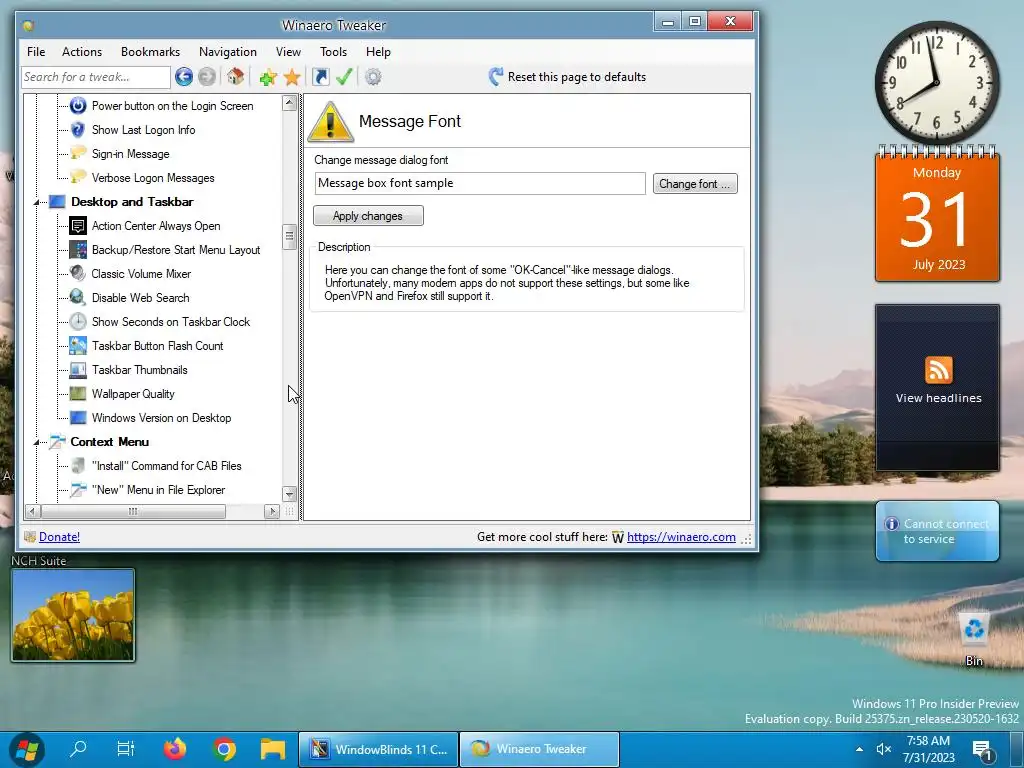Viewport: 1024px width, 768px height.
Task: Select Sign-in Message tree item
Action: (131, 154)
